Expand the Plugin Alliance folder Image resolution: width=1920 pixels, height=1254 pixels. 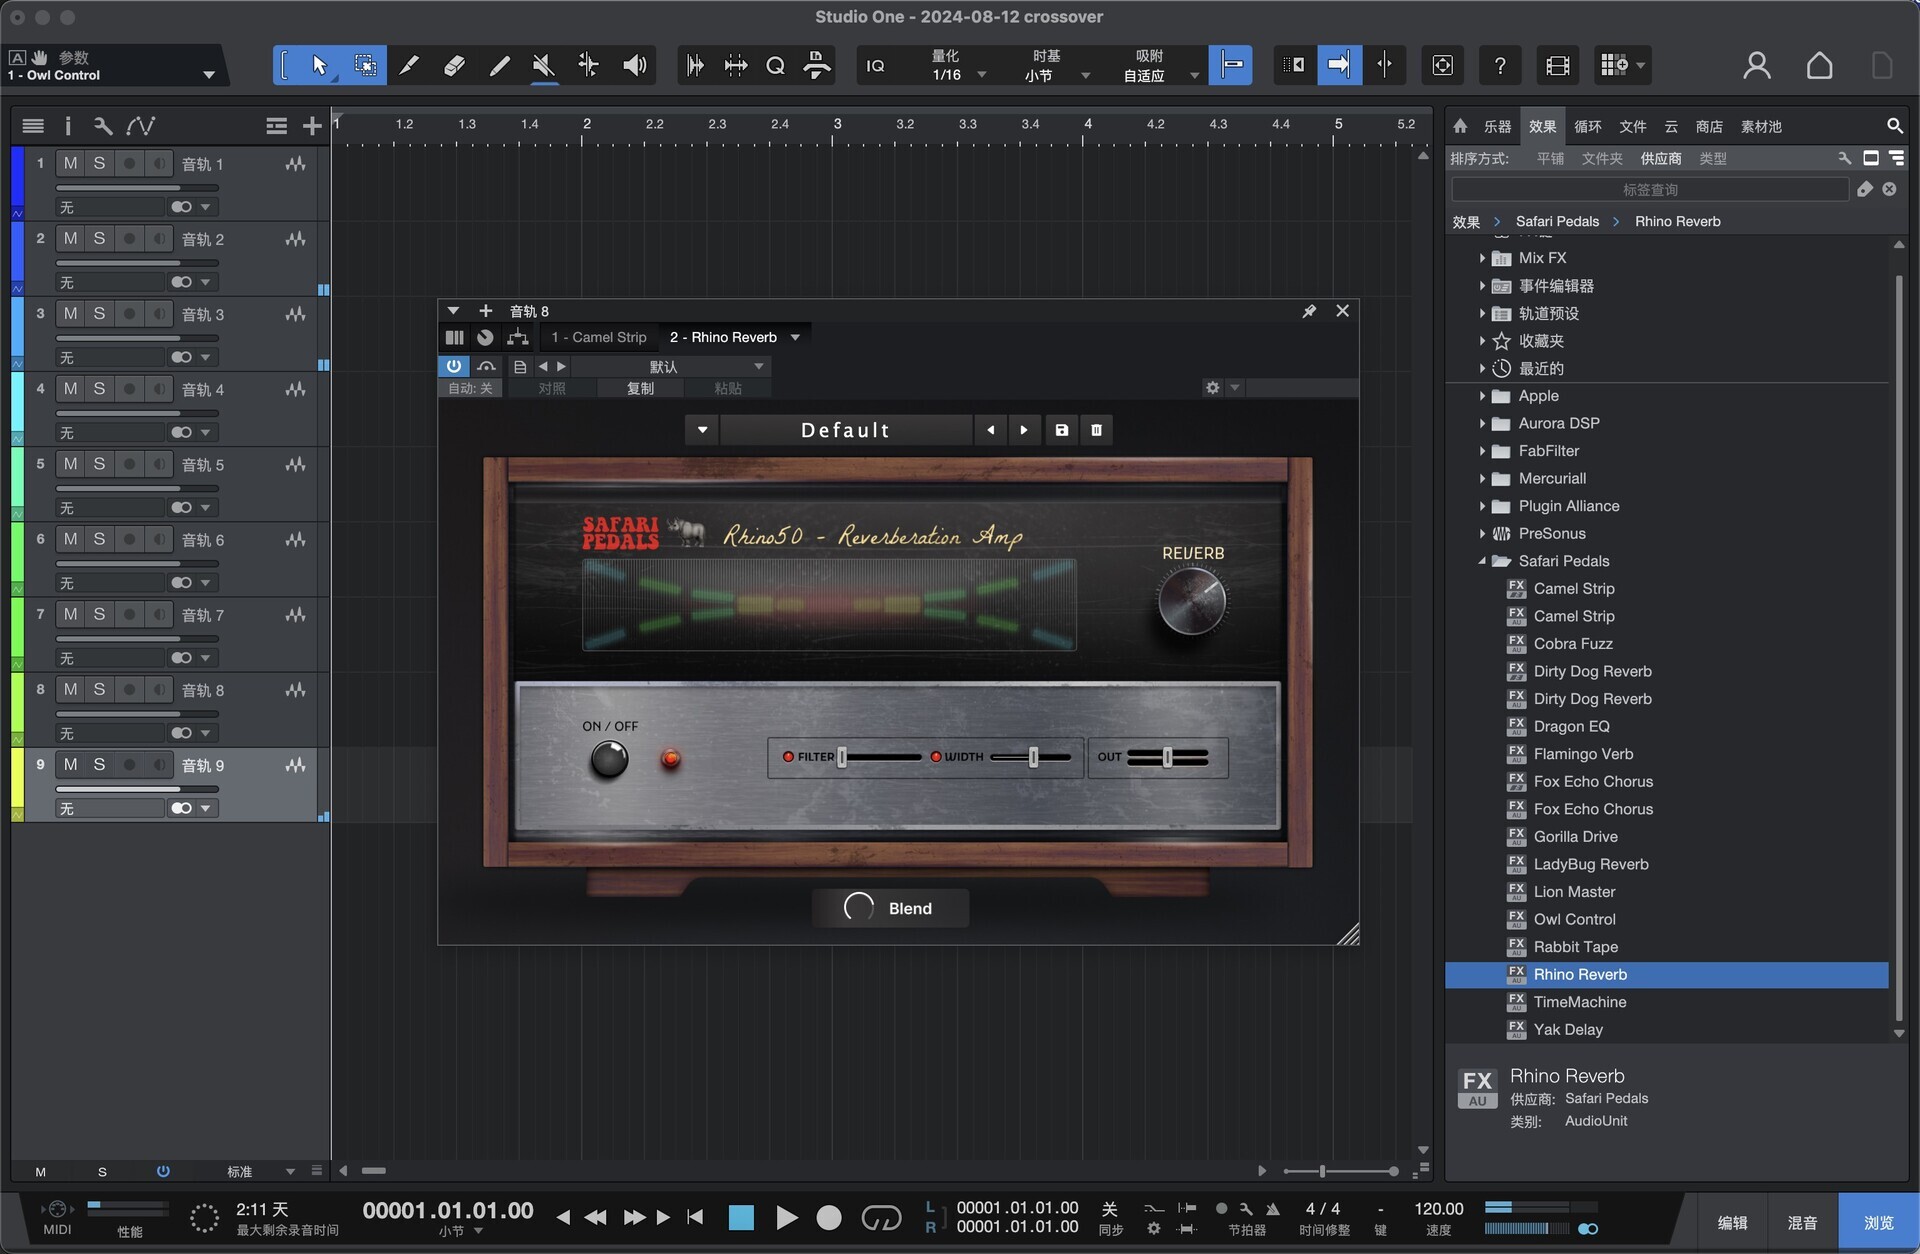point(1482,506)
